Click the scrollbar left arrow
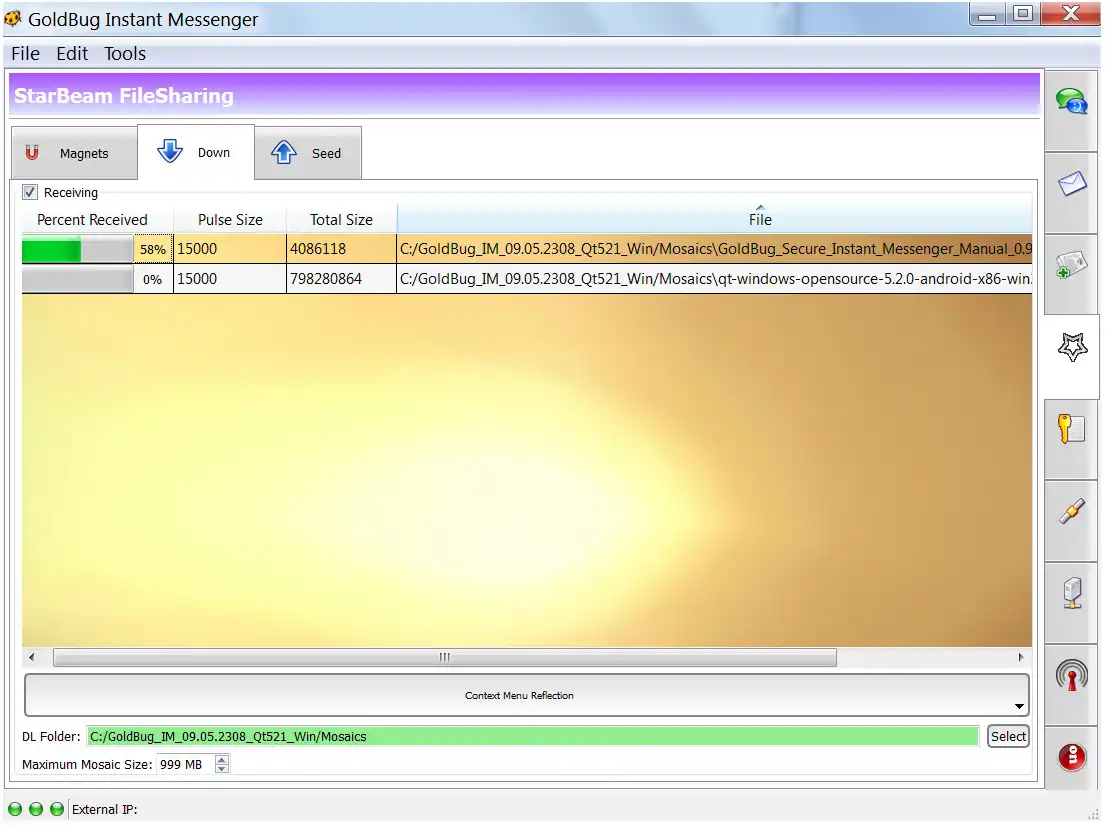Screen dimensions: 1109x827 31,657
